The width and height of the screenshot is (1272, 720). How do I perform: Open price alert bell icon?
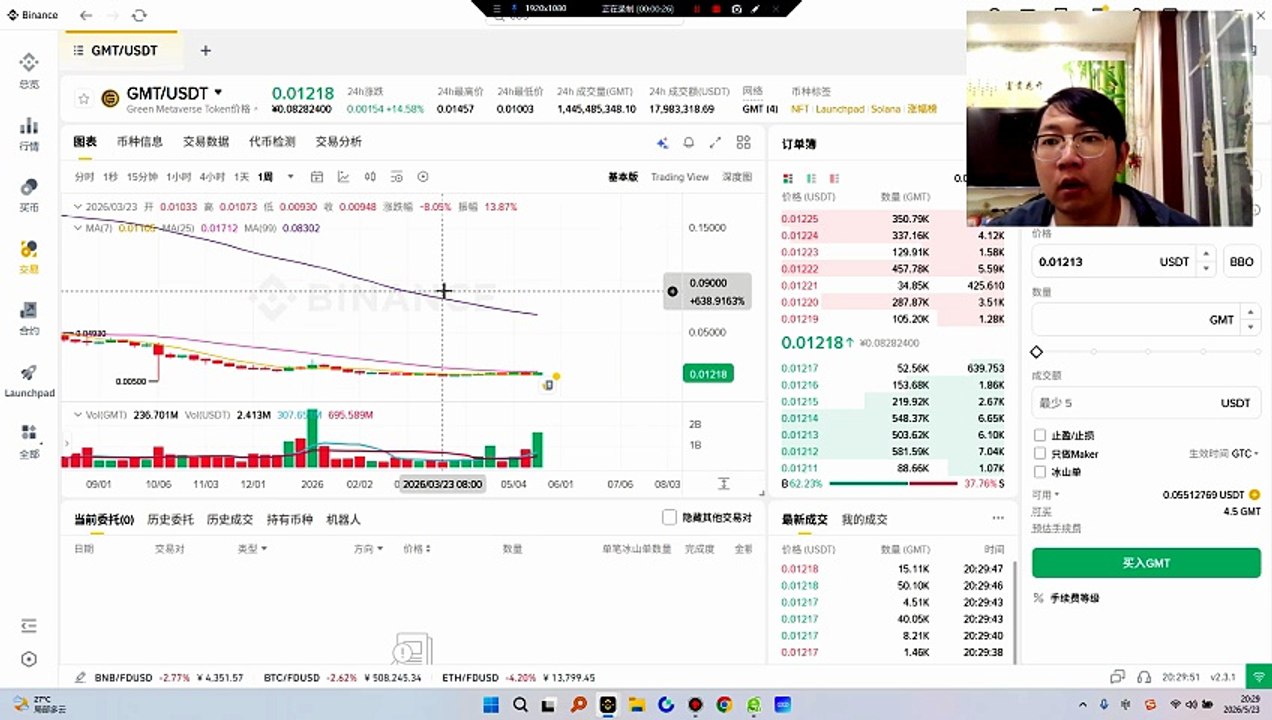tap(689, 143)
